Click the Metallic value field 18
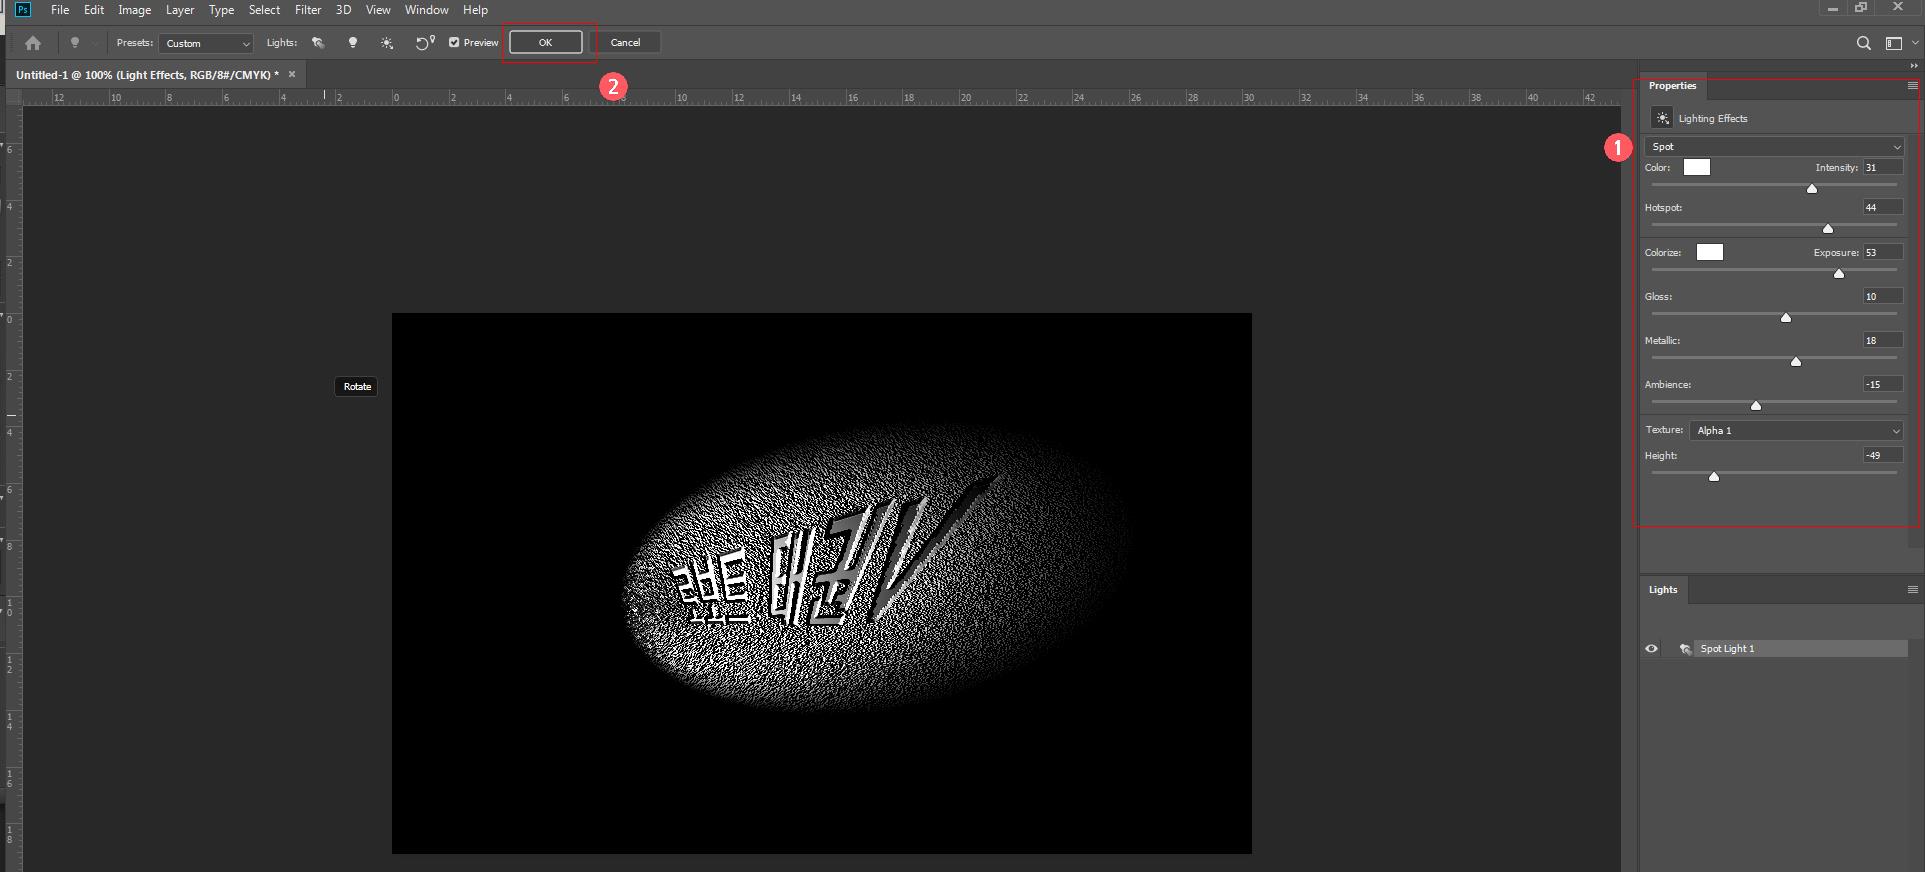 click(x=1882, y=340)
